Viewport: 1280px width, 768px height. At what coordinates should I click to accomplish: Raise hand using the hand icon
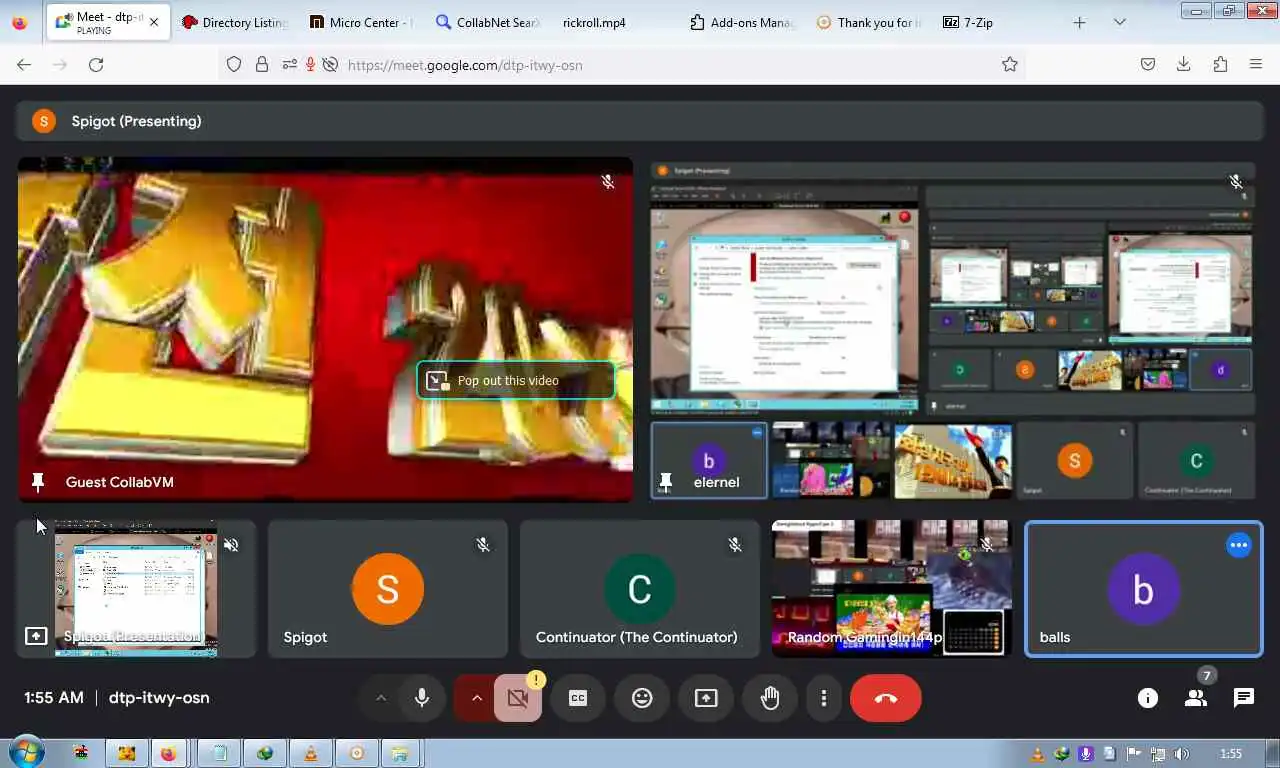(x=770, y=698)
